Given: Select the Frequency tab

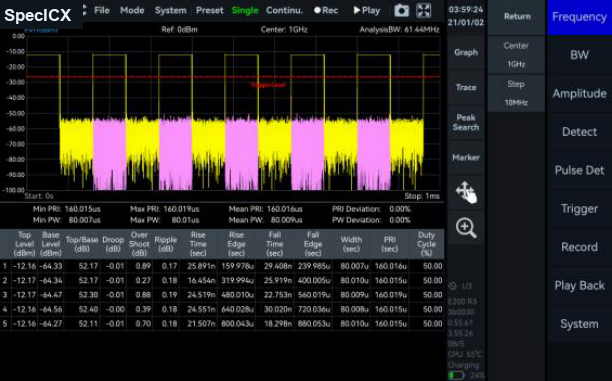Looking at the screenshot, I should [x=579, y=17].
